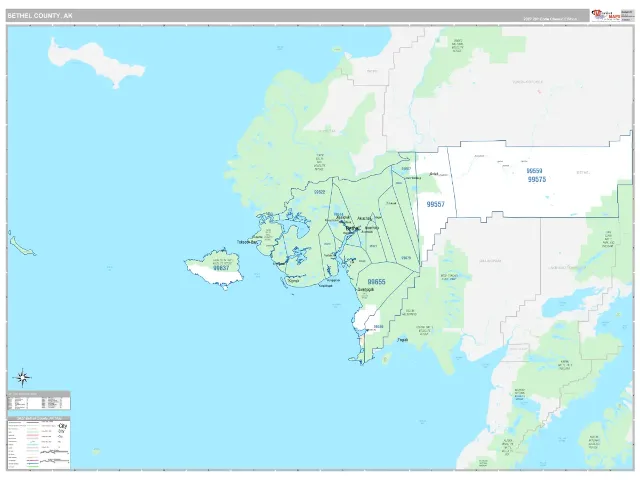
Task: Open the map legend box
Action: [39, 442]
